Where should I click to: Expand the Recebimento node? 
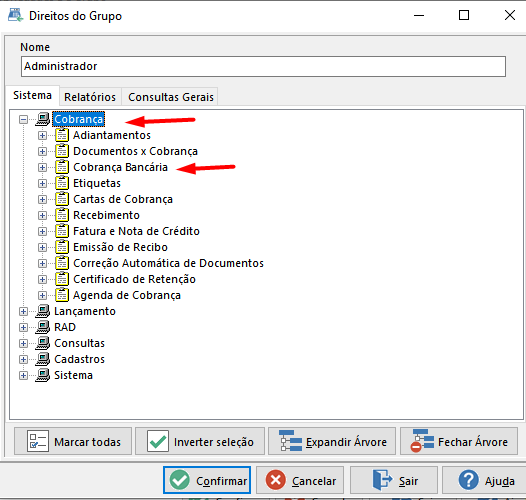coord(42,215)
